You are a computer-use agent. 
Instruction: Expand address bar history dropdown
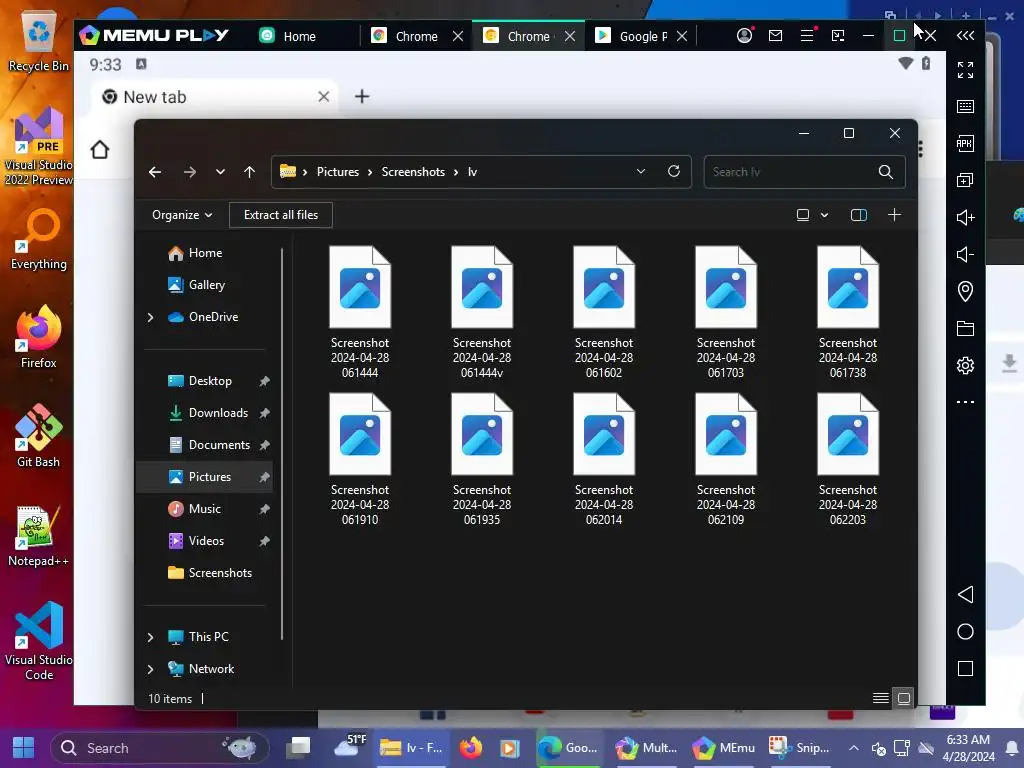[641, 171]
